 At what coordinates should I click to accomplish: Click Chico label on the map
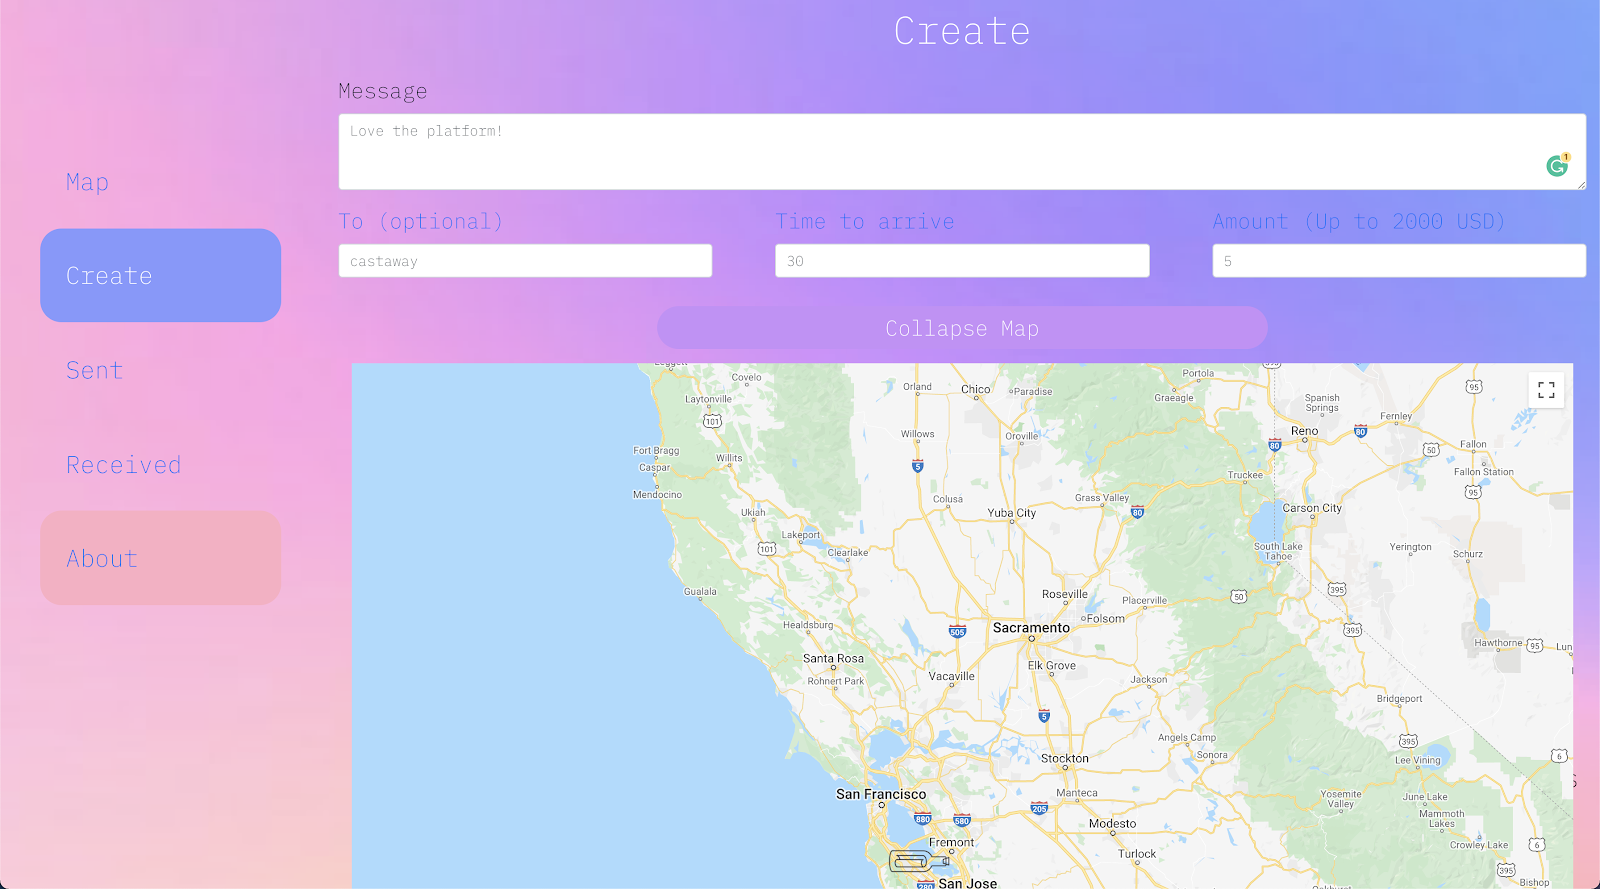click(x=975, y=390)
